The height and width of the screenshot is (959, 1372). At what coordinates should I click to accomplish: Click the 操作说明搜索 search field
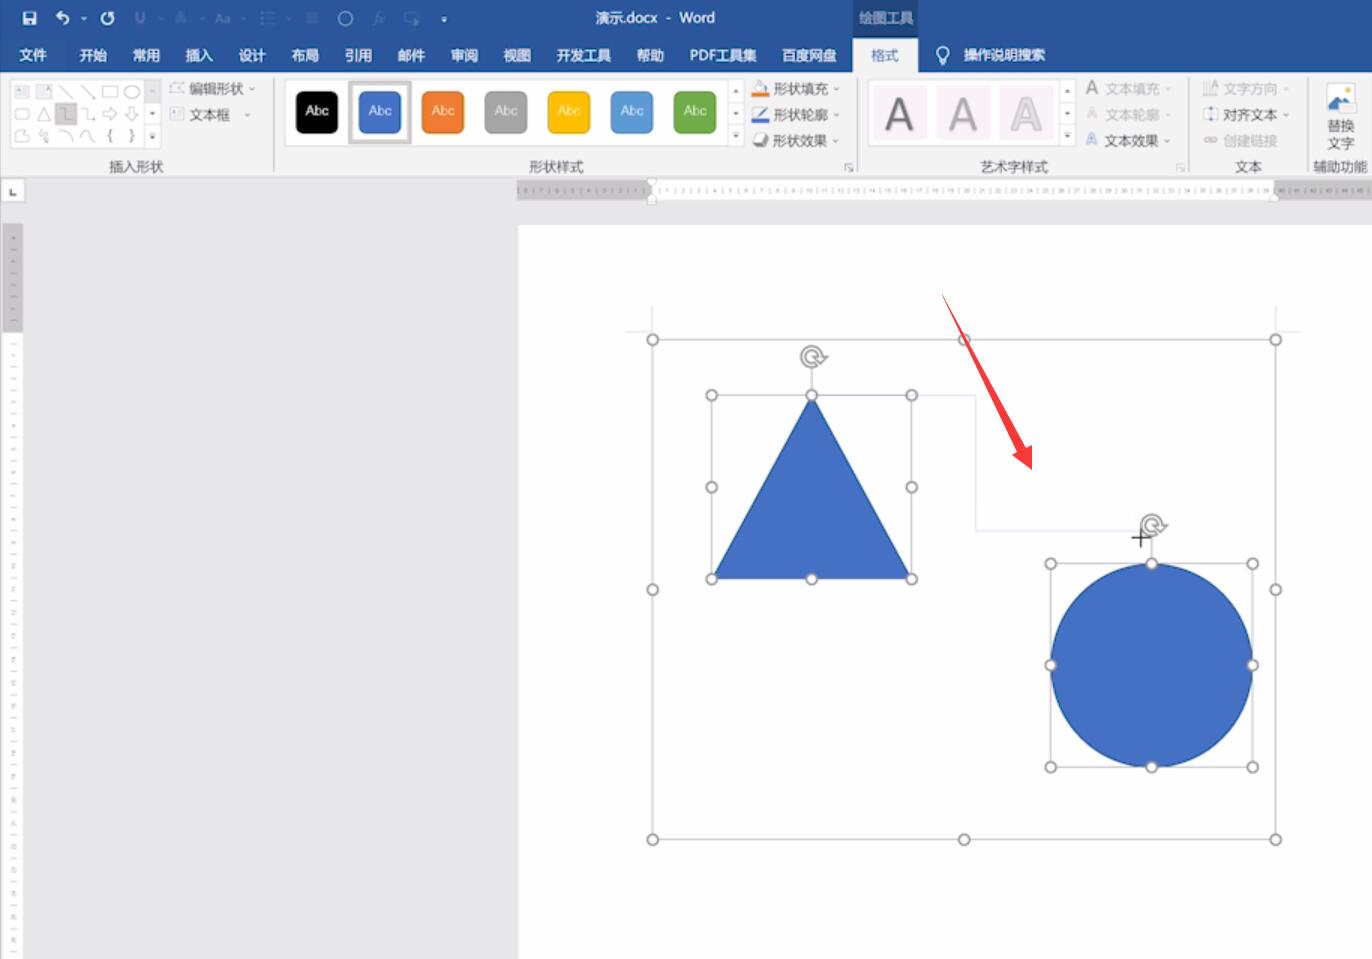(1004, 55)
